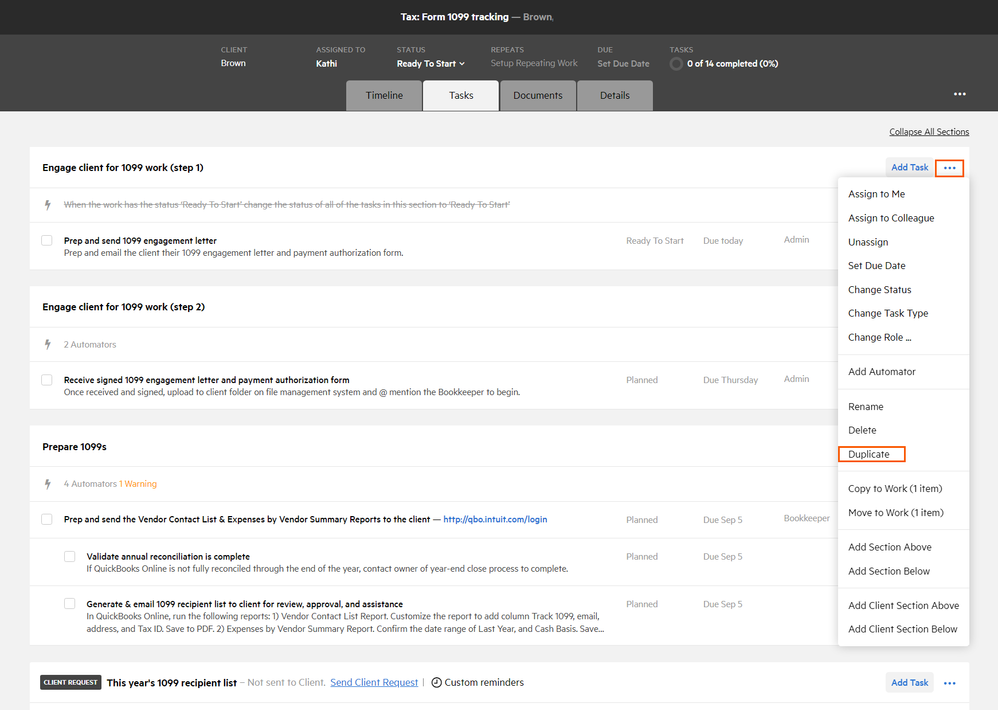
Task: Click the tasks progress circle icon
Action: pyautogui.click(x=677, y=64)
